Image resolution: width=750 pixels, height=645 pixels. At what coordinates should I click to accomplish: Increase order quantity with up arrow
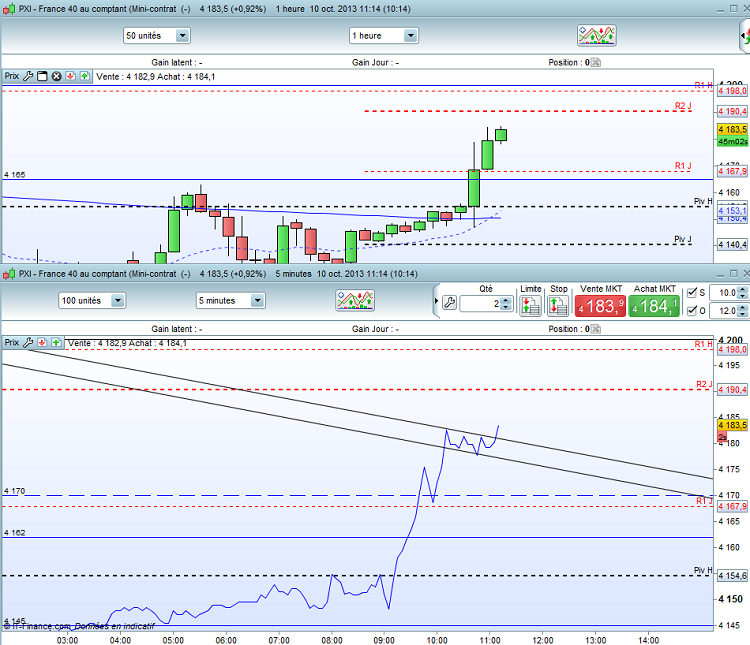click(507, 300)
